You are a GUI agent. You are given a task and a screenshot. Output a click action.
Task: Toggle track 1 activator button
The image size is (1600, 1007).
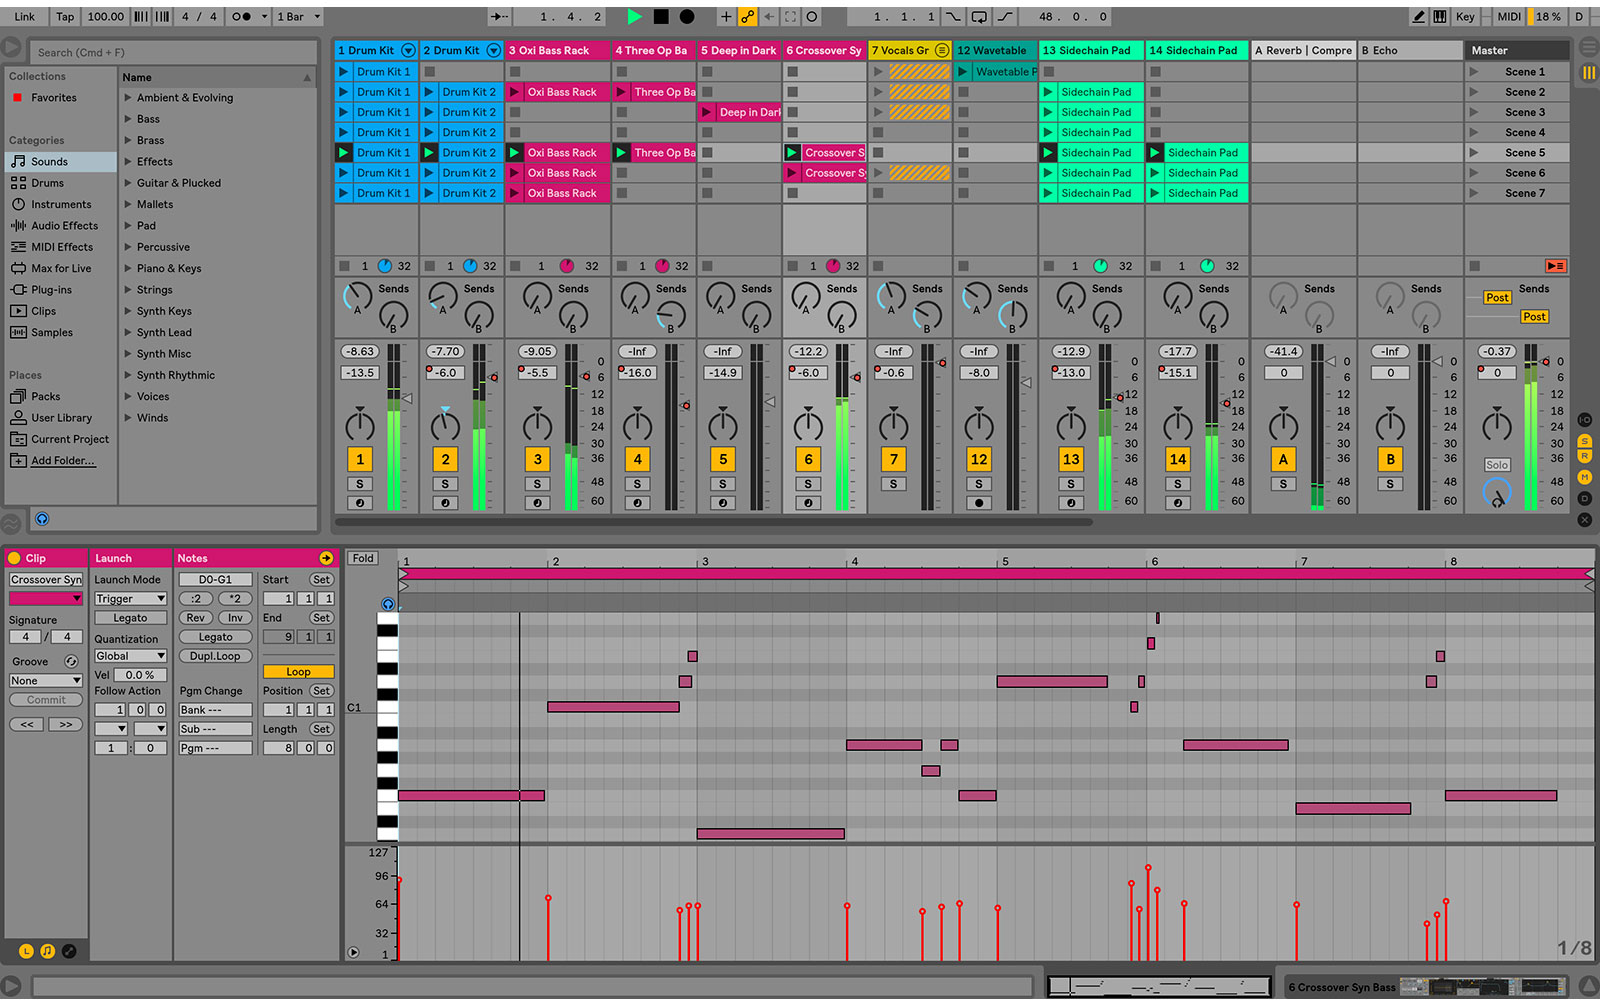point(360,459)
